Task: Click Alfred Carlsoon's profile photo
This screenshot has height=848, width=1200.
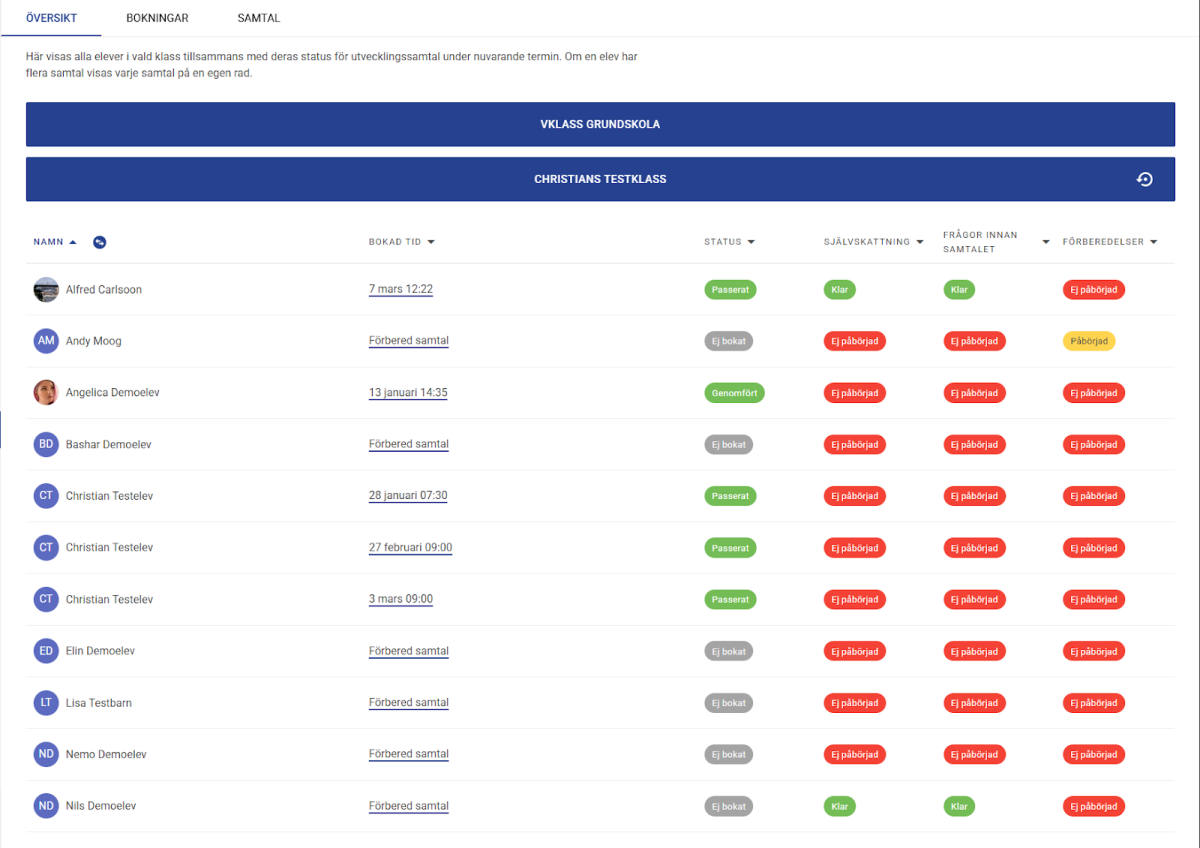Action: coord(46,290)
